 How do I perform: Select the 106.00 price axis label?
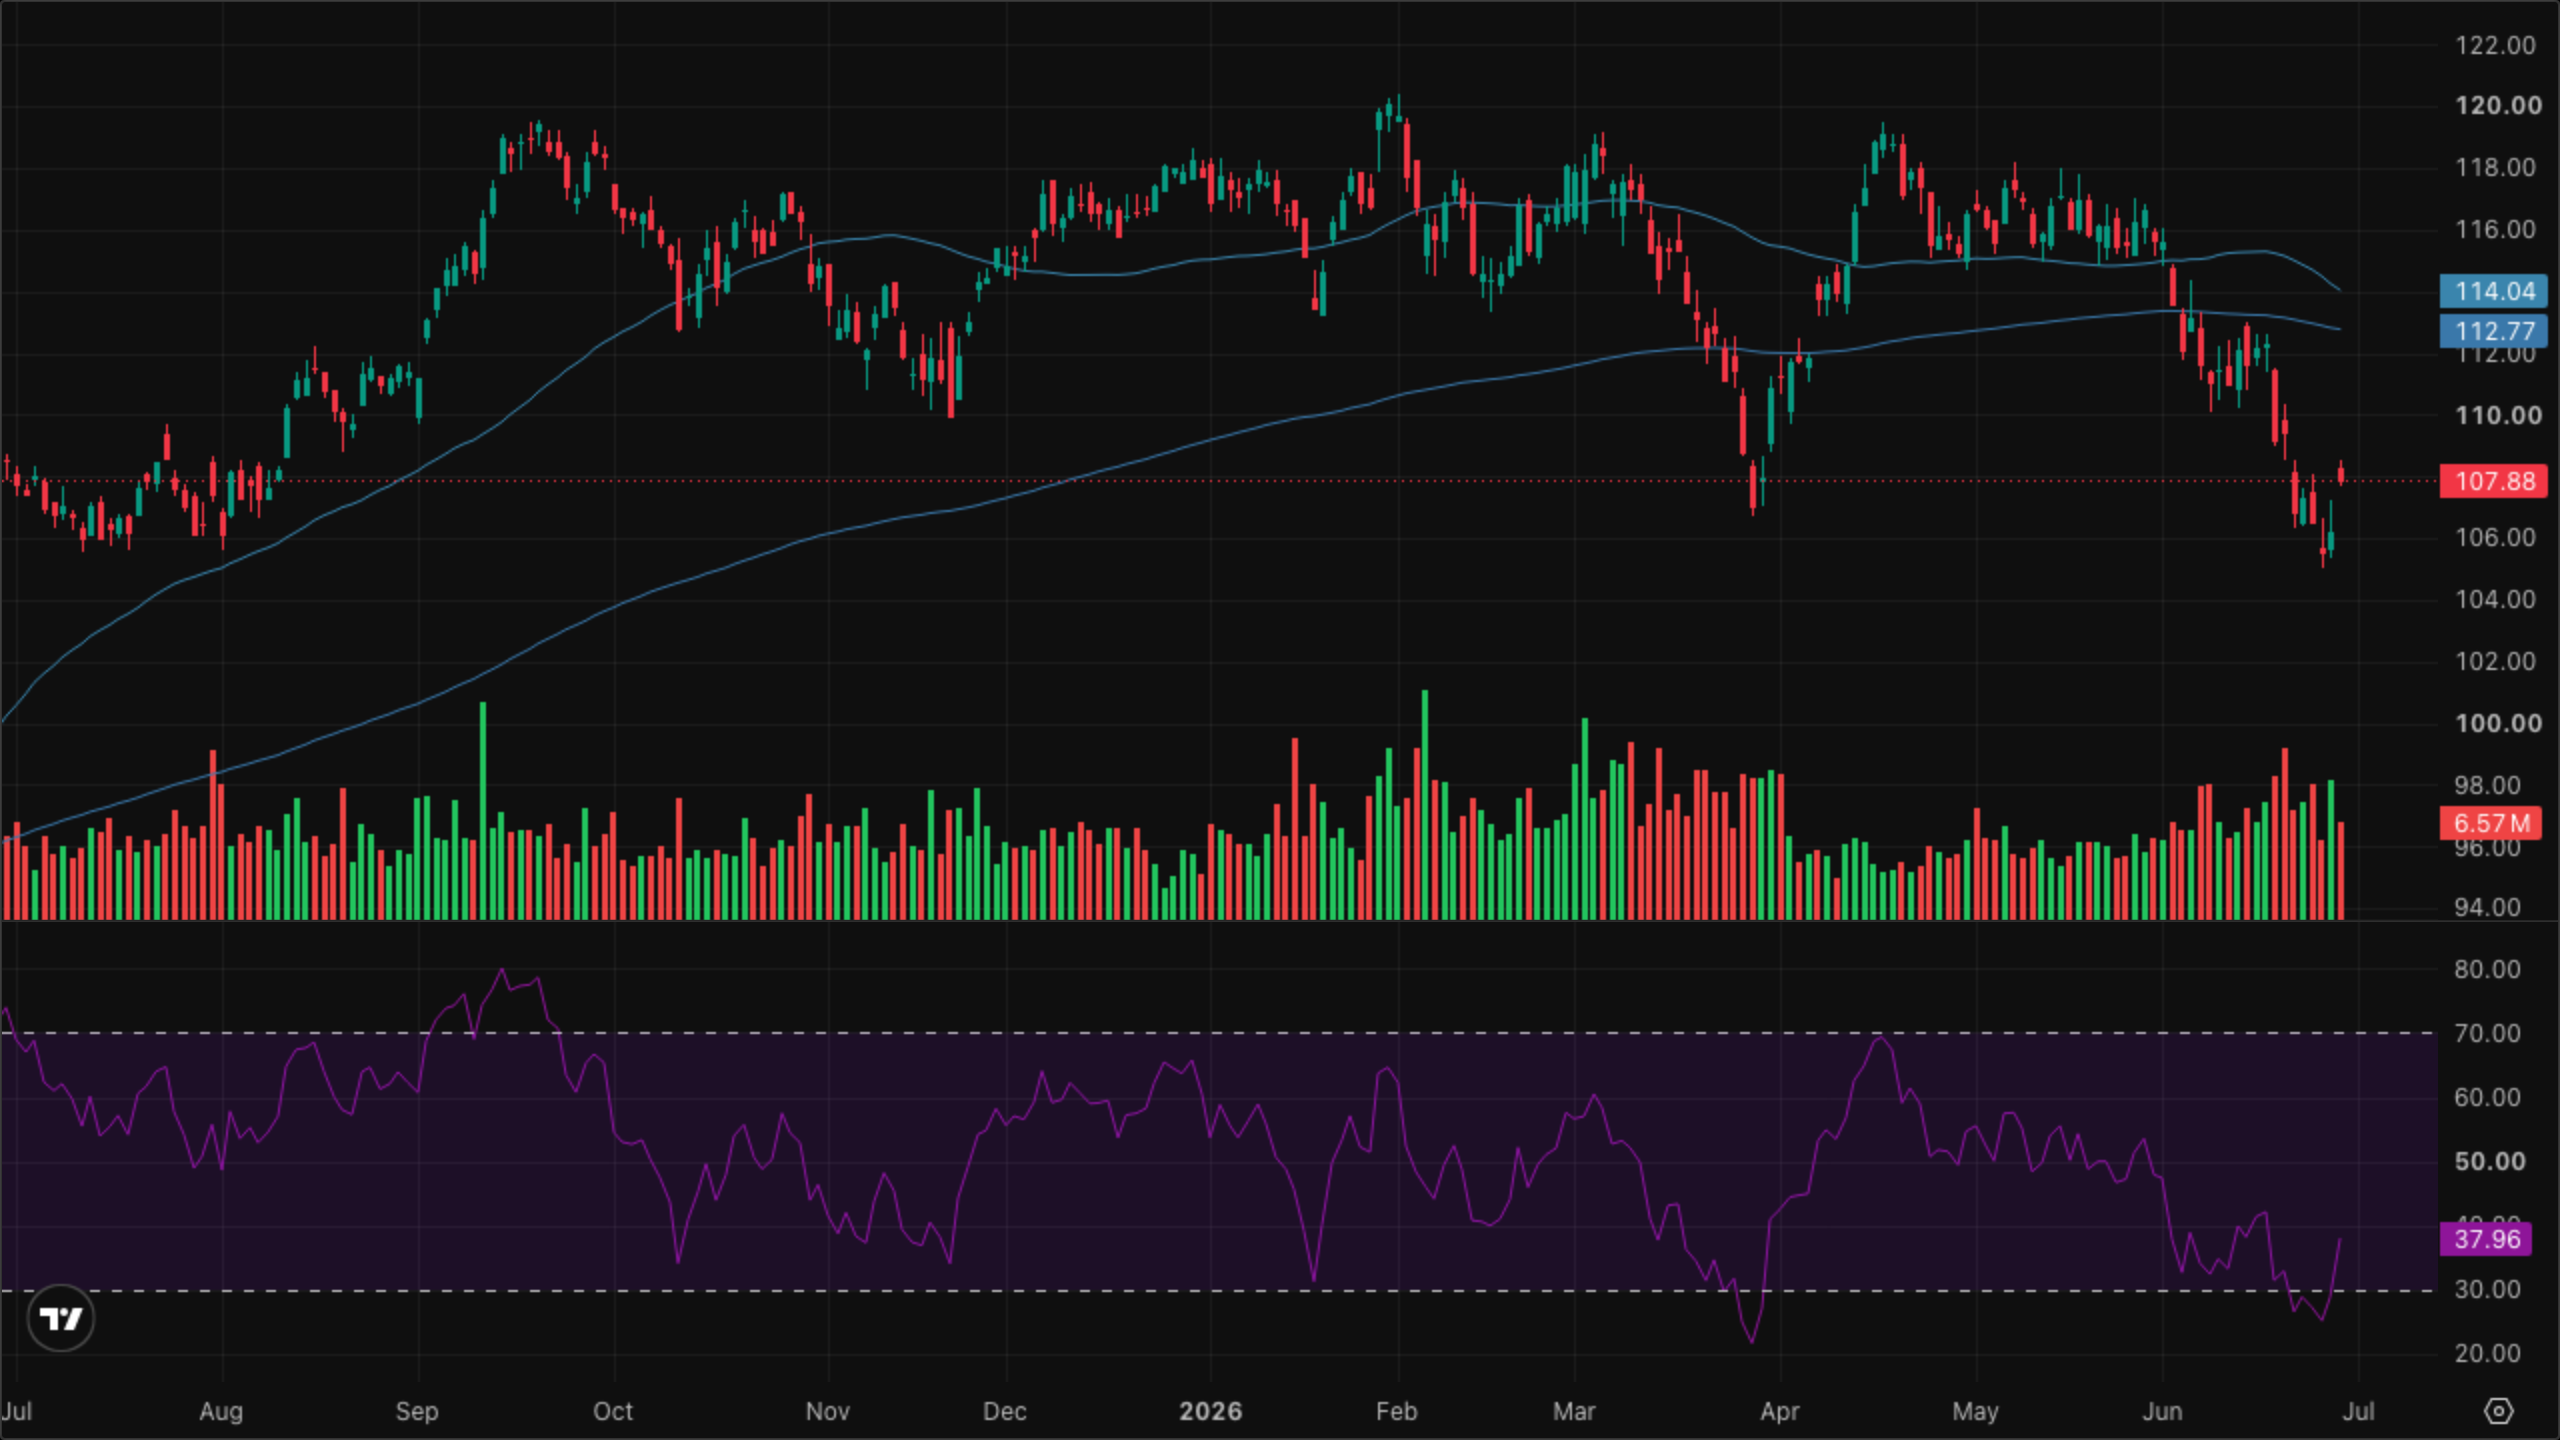pos(2495,537)
